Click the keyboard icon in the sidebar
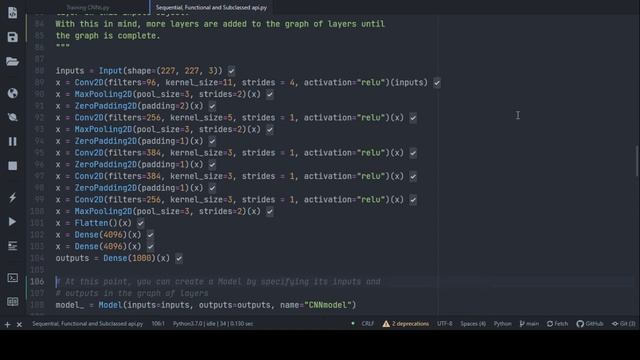Viewport: 640px width, 360px height. click(x=12, y=302)
